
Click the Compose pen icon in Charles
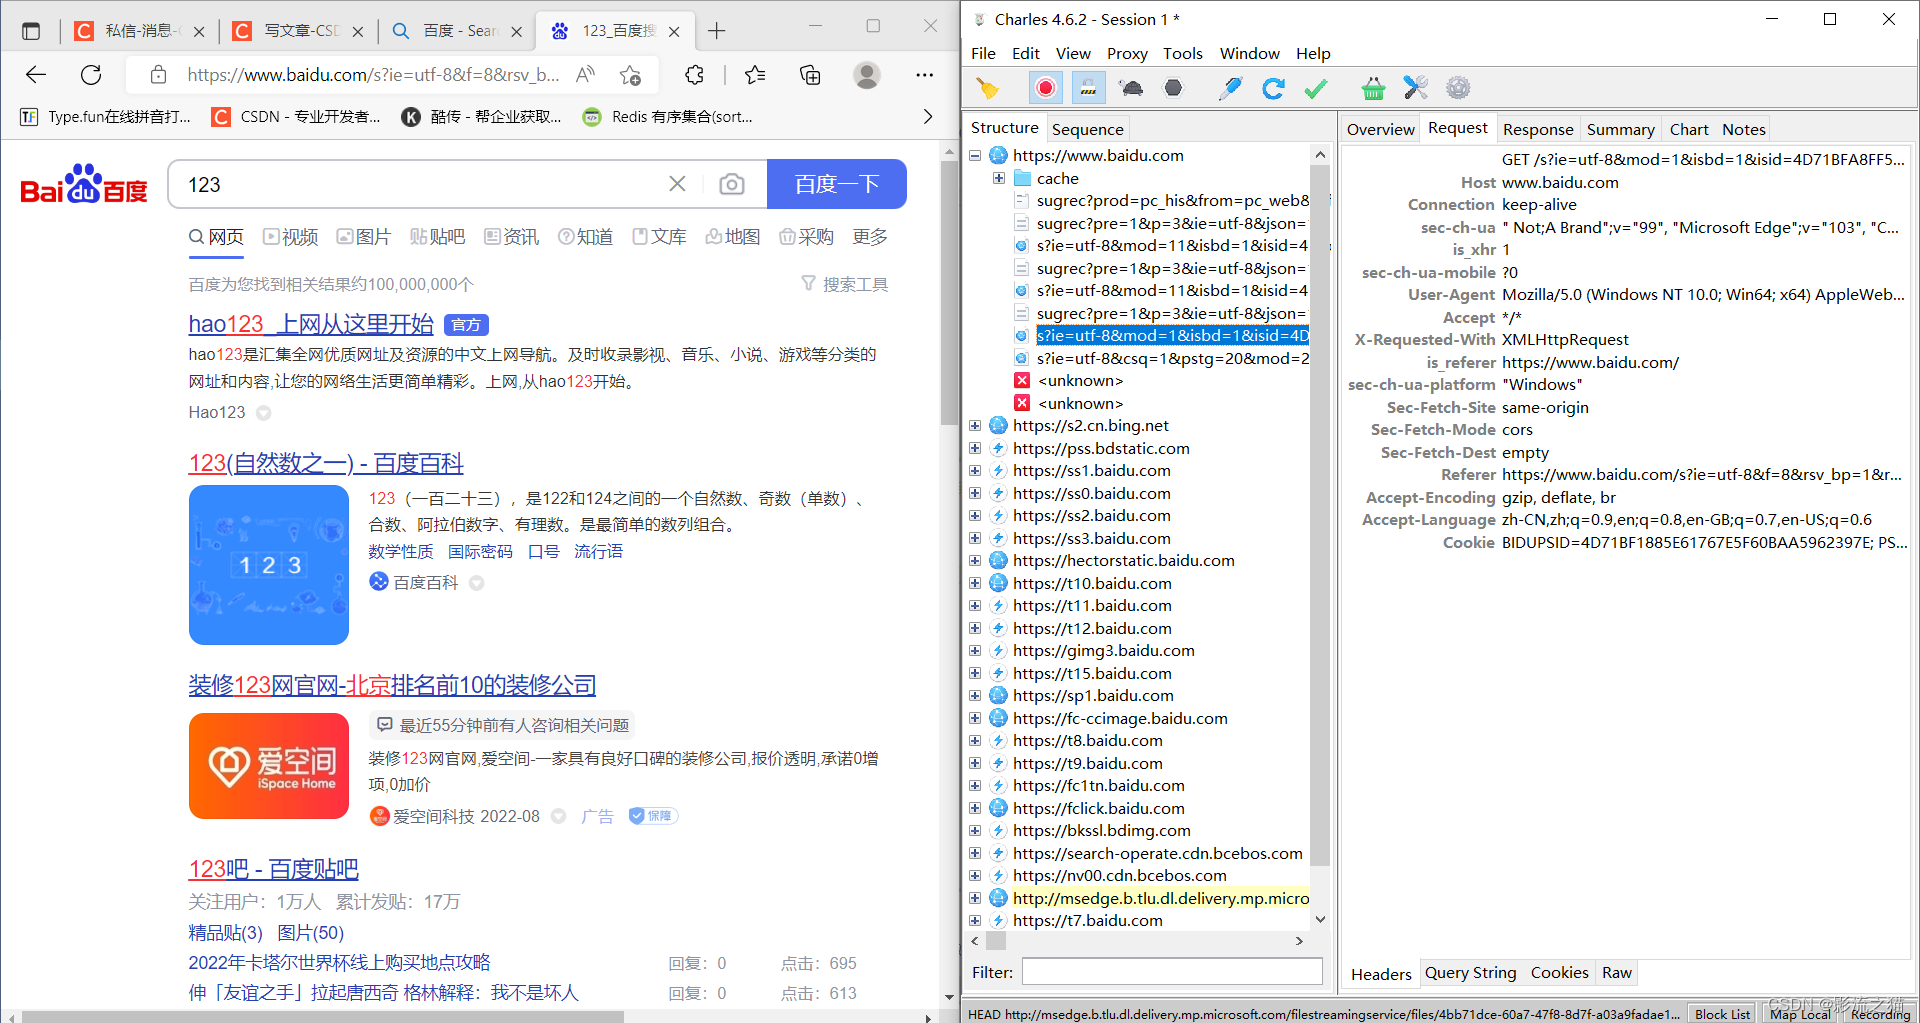(x=1230, y=89)
